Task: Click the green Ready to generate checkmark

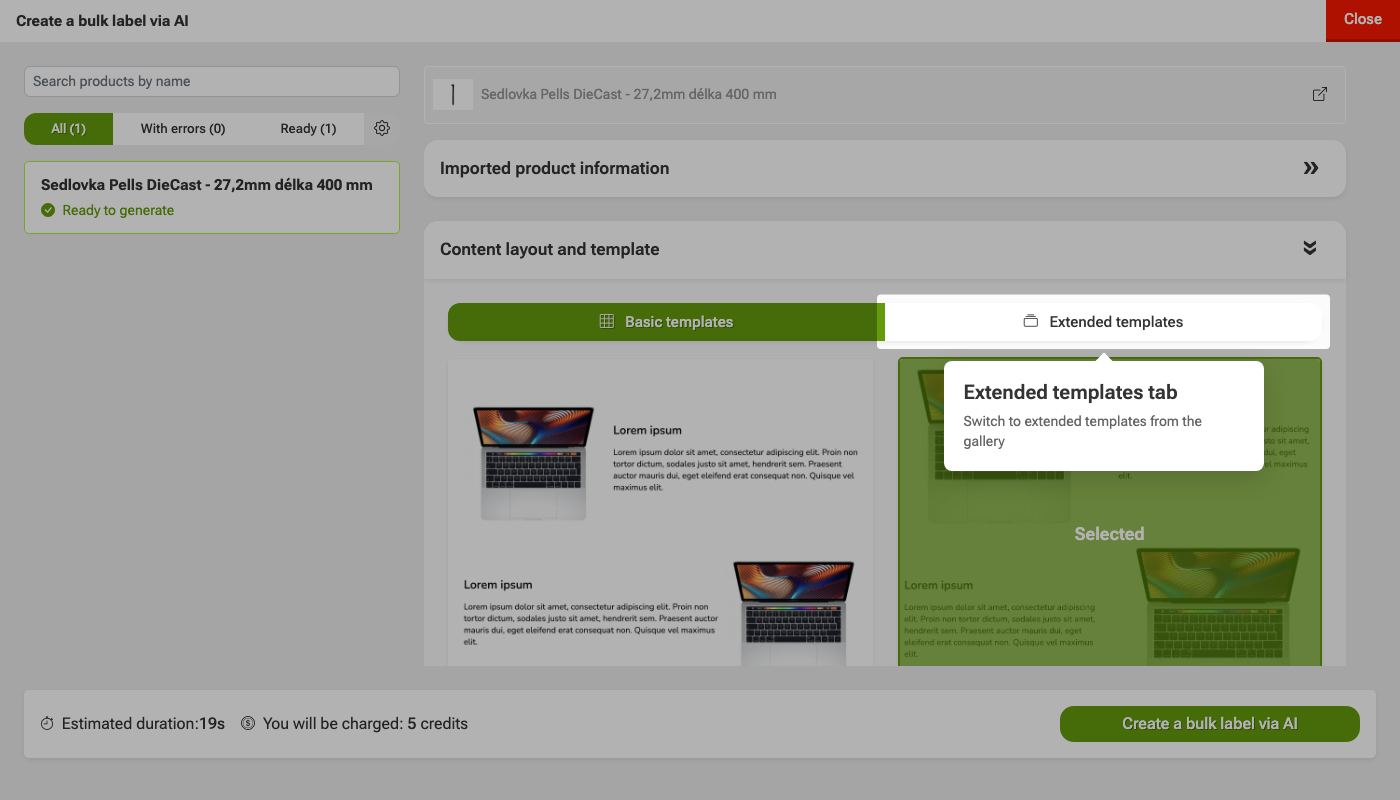Action: coord(48,210)
